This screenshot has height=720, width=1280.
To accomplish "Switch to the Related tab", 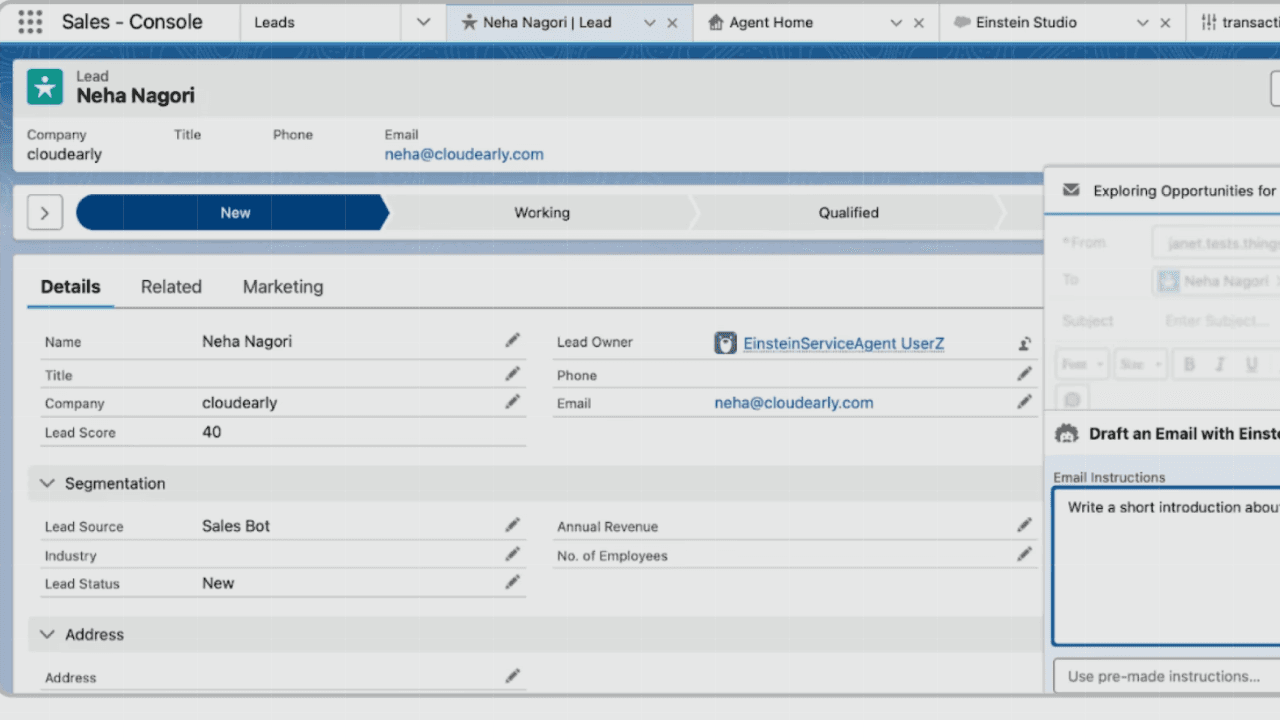I will pyautogui.click(x=171, y=286).
